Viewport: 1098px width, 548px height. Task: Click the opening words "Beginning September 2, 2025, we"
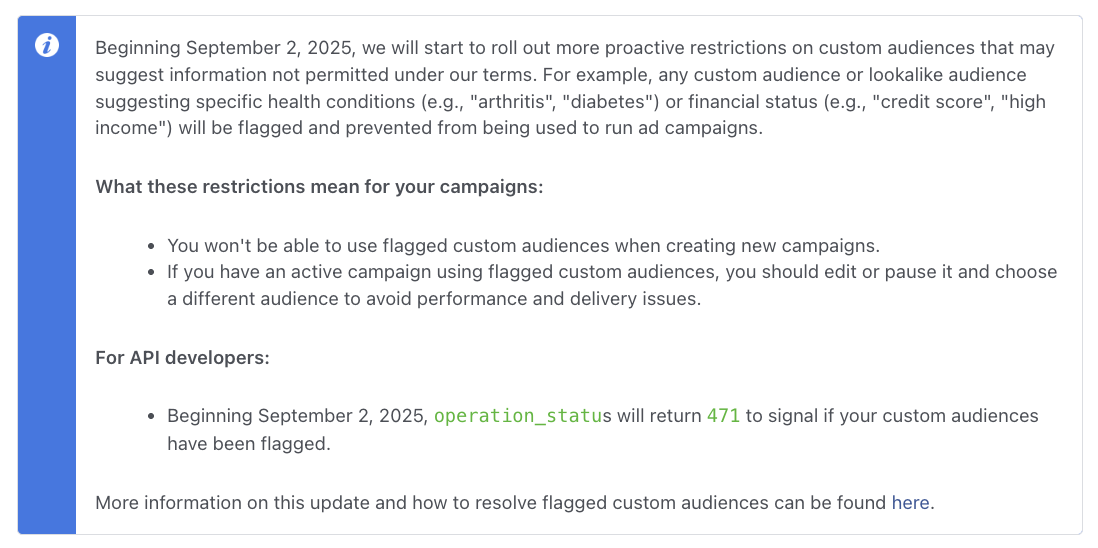click(x=226, y=48)
